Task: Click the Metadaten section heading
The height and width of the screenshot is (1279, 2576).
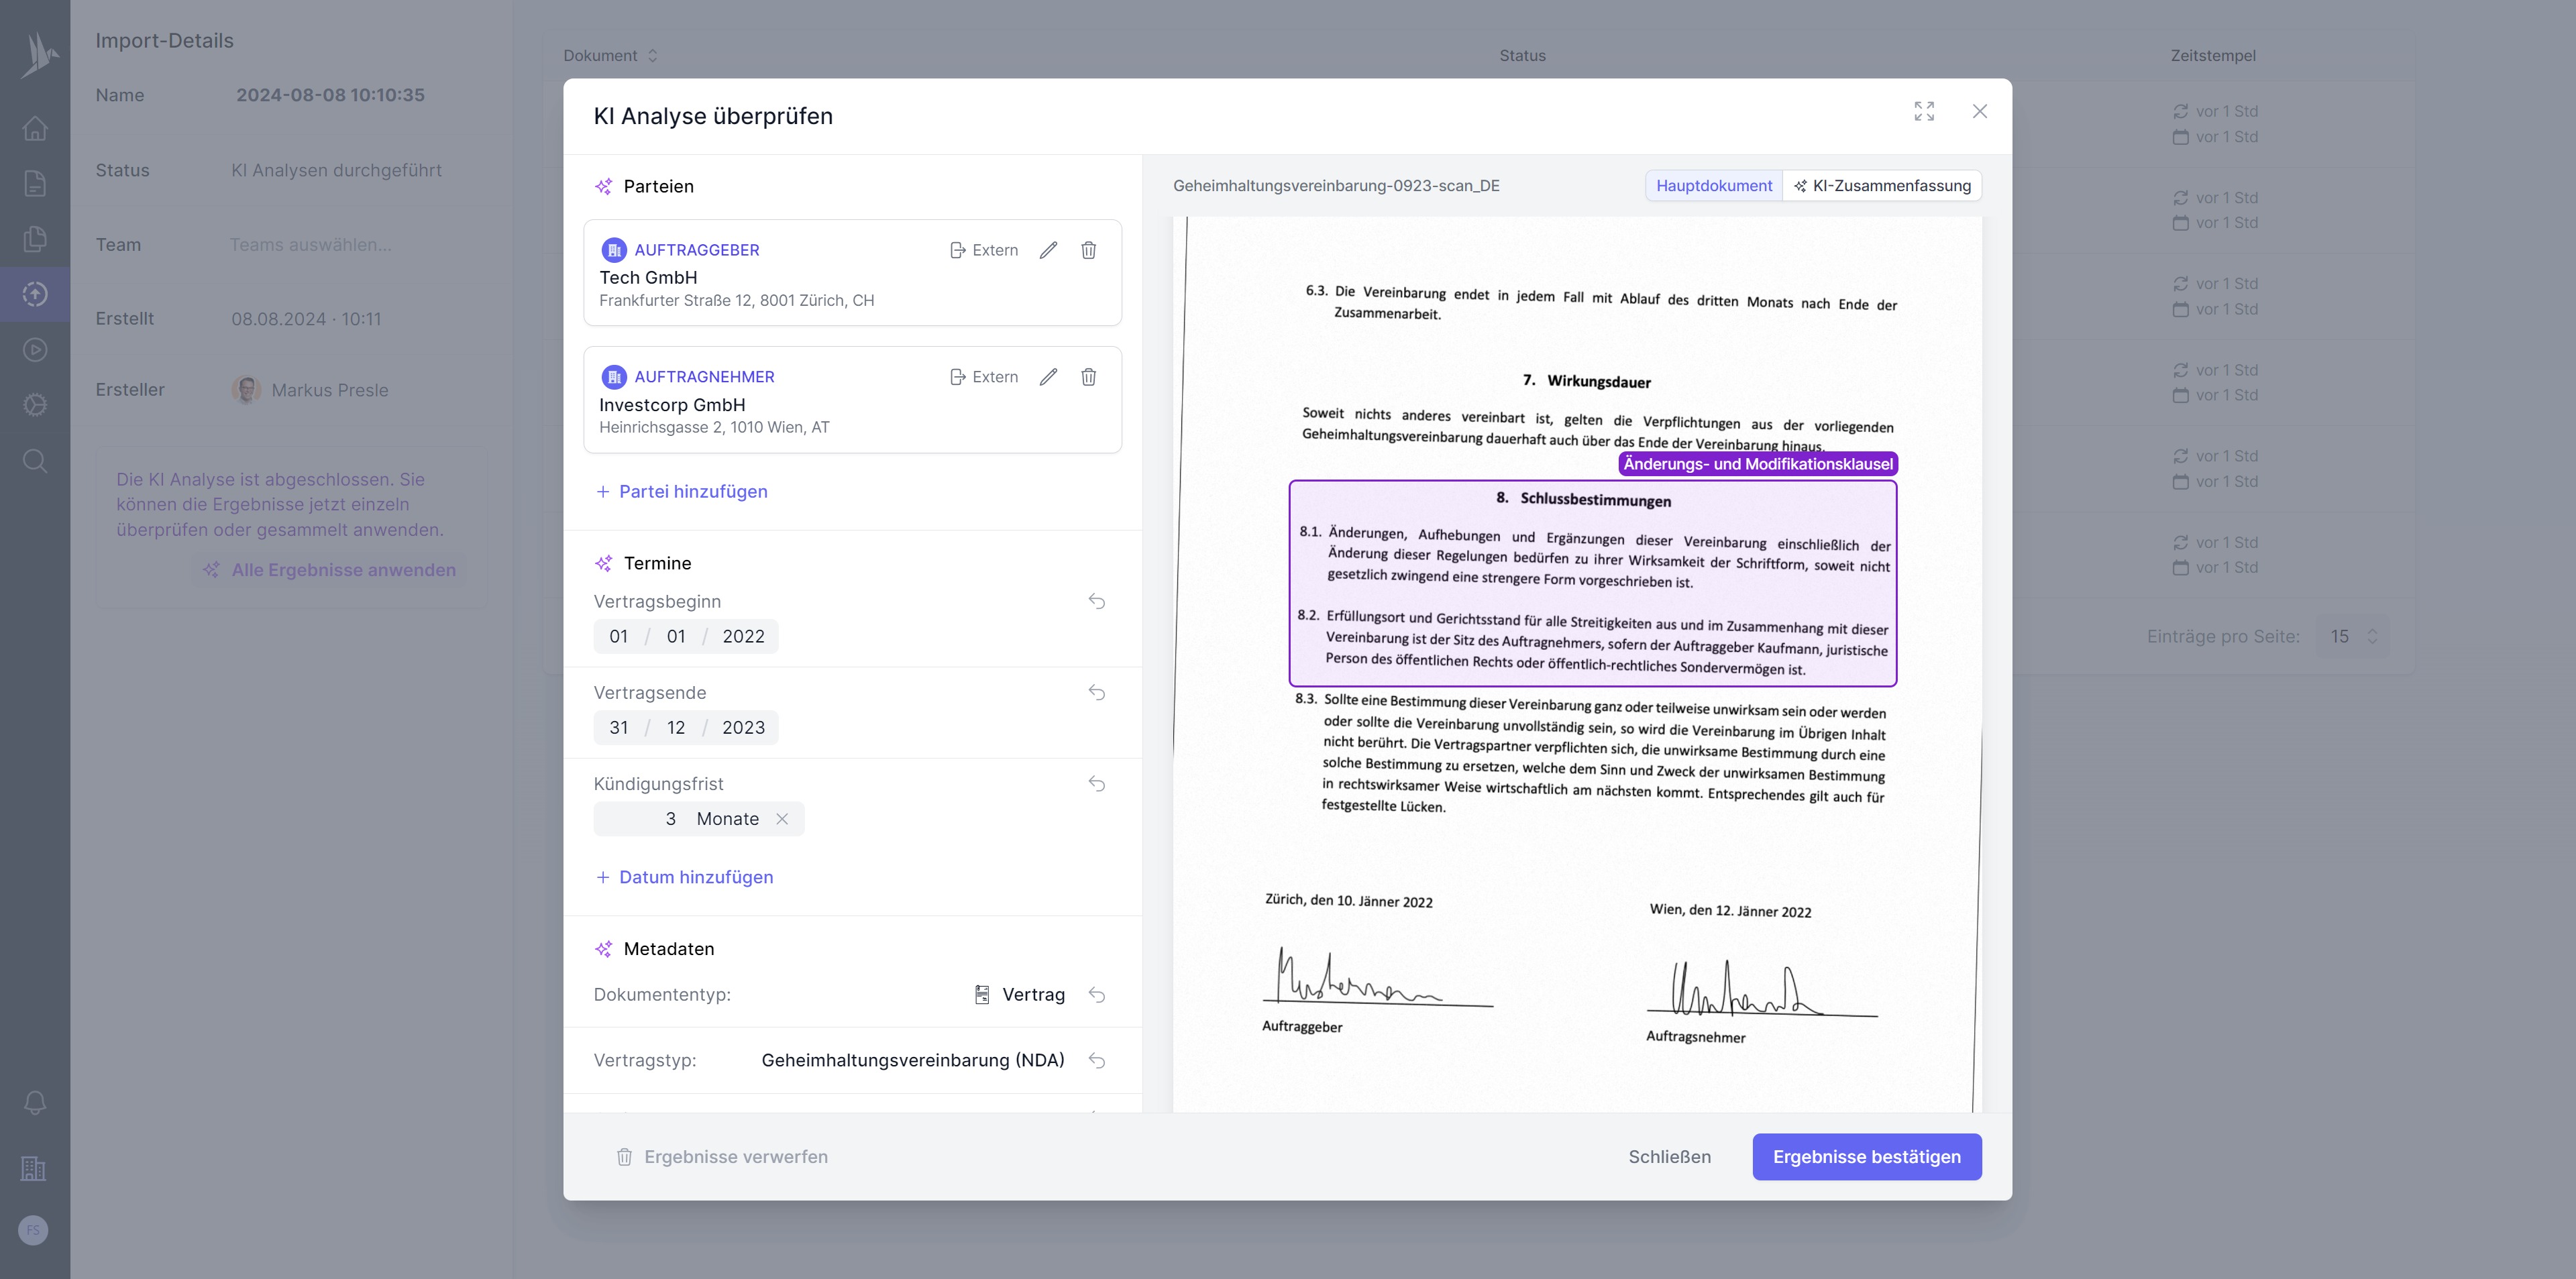Action: point(669,949)
